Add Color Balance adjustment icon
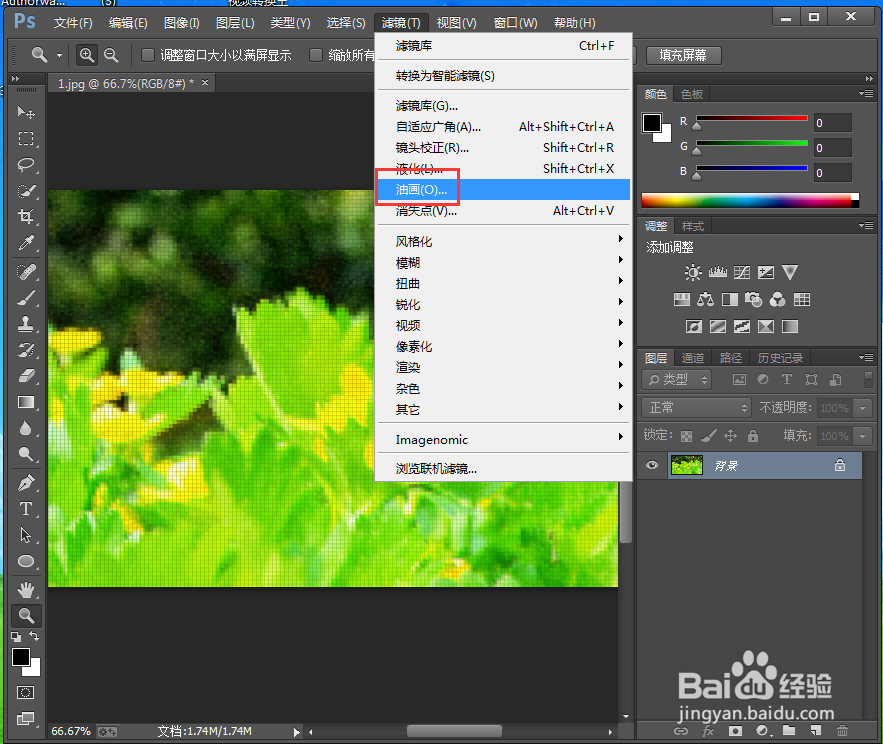883x744 pixels. (x=705, y=299)
